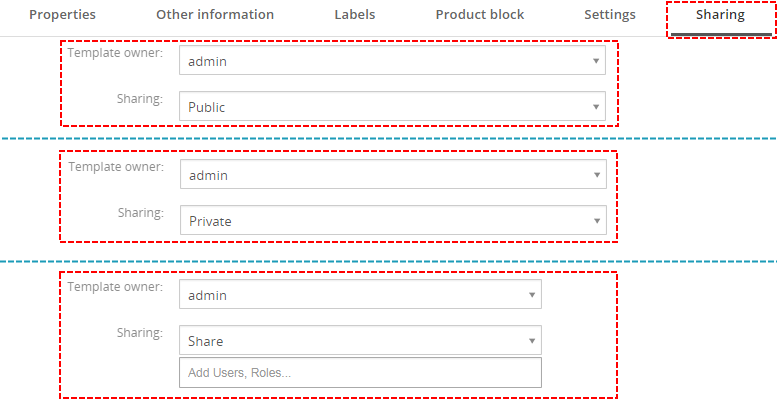
Task: Open Template owner dropdown above Public sharing
Action: [392, 61]
